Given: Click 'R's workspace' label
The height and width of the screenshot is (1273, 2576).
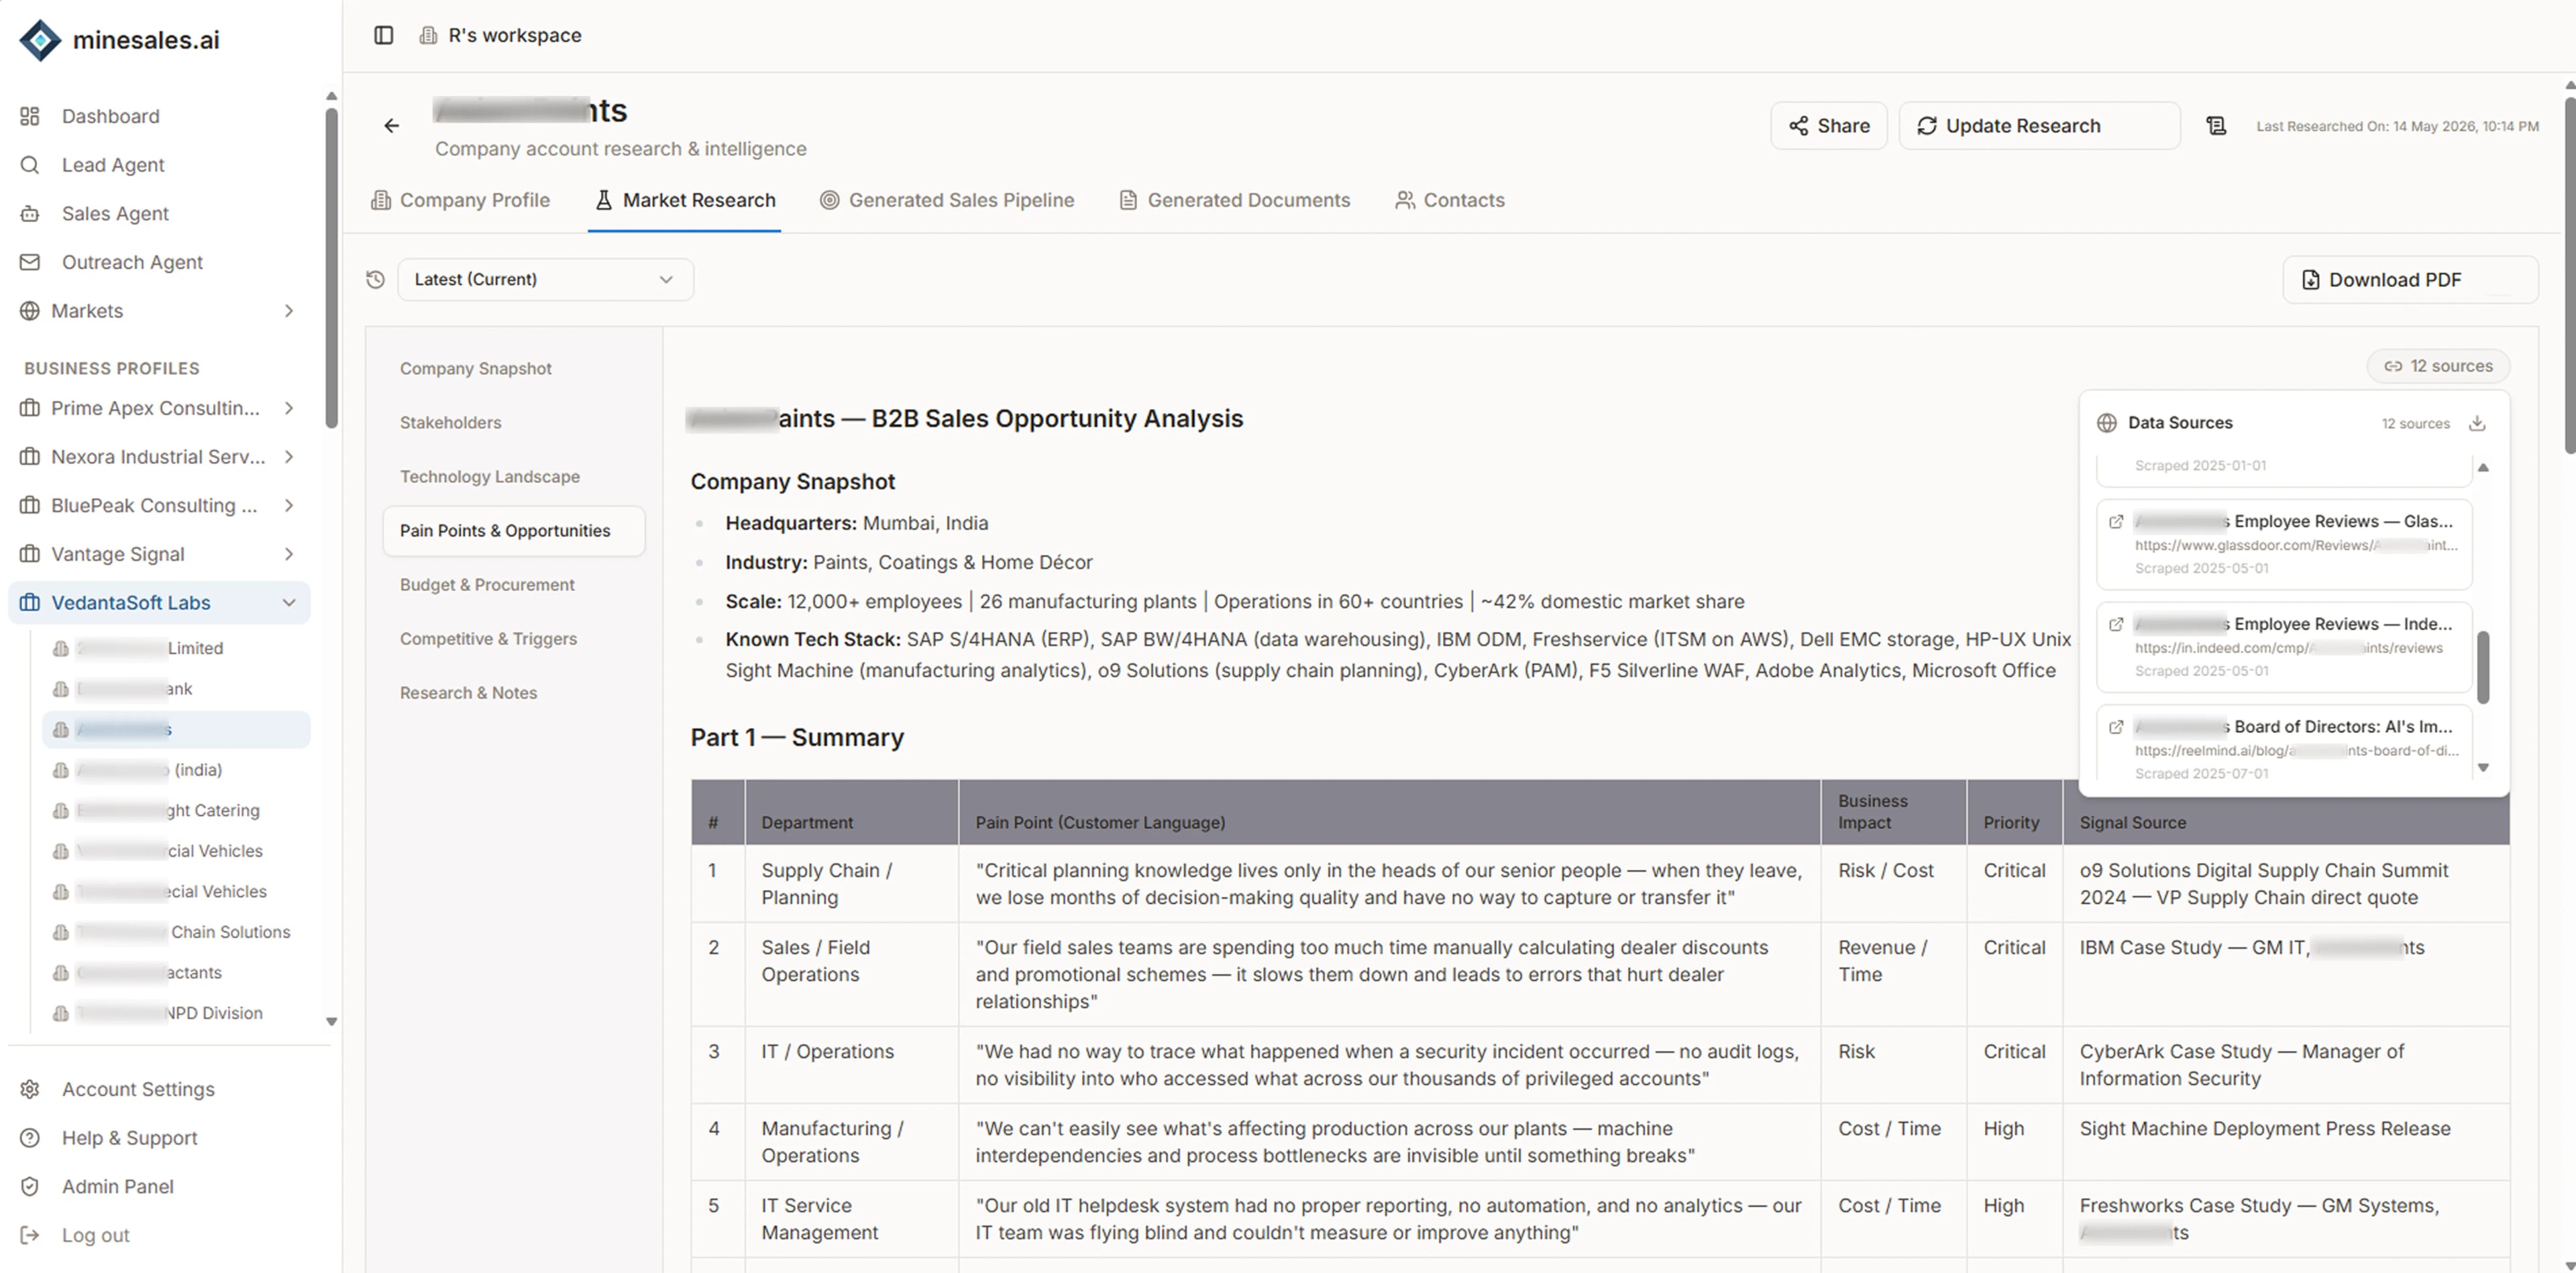Looking at the screenshot, I should click(x=515, y=35).
